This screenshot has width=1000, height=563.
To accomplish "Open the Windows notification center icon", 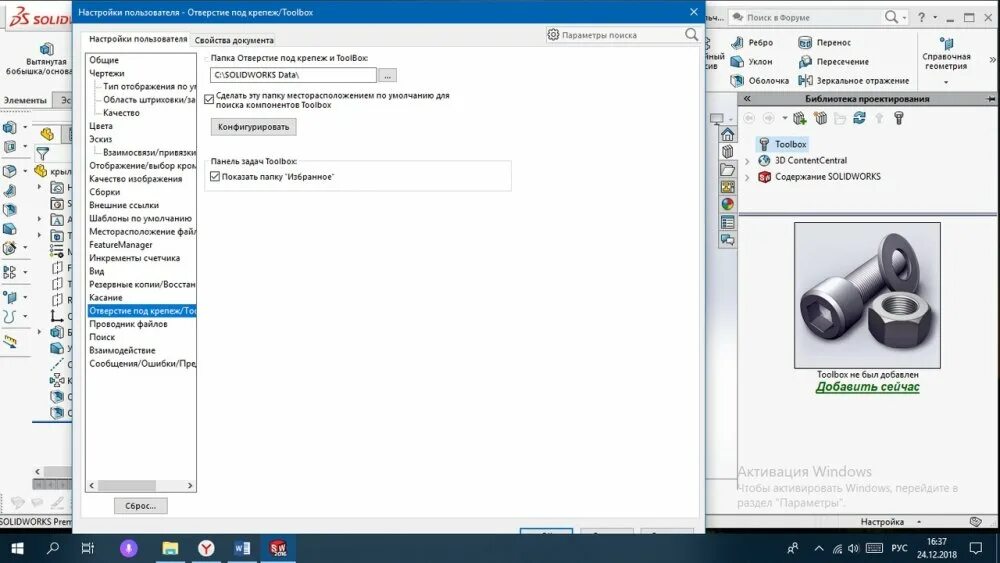I will pyautogui.click(x=976, y=548).
